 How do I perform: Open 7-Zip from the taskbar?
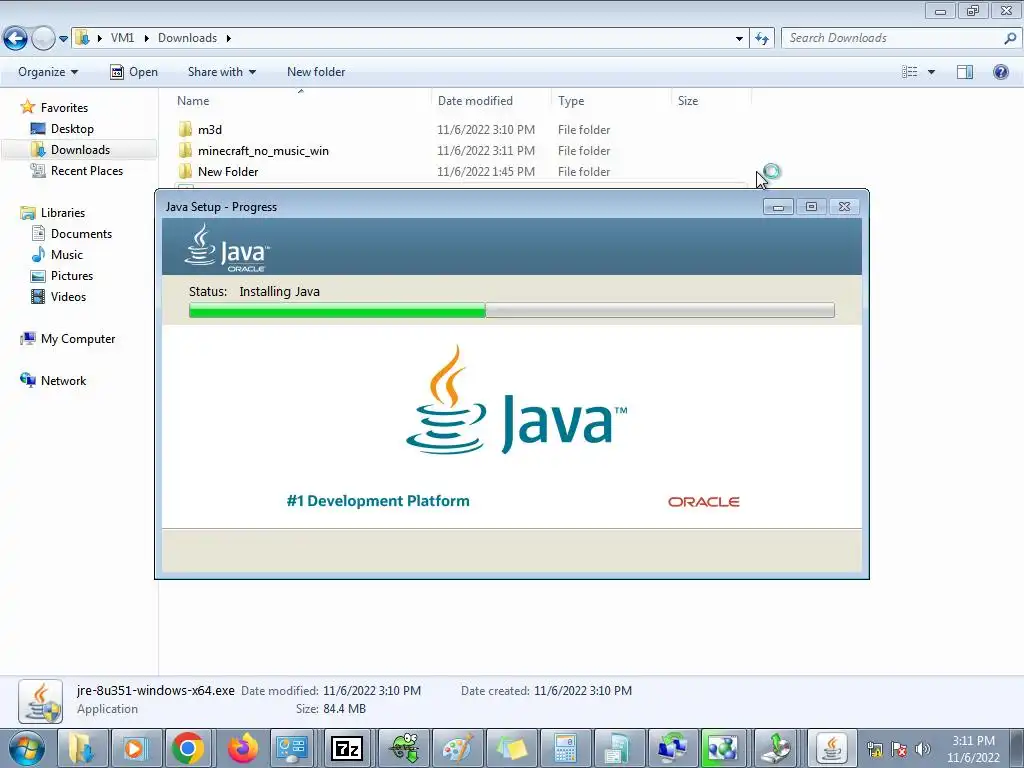click(x=347, y=748)
